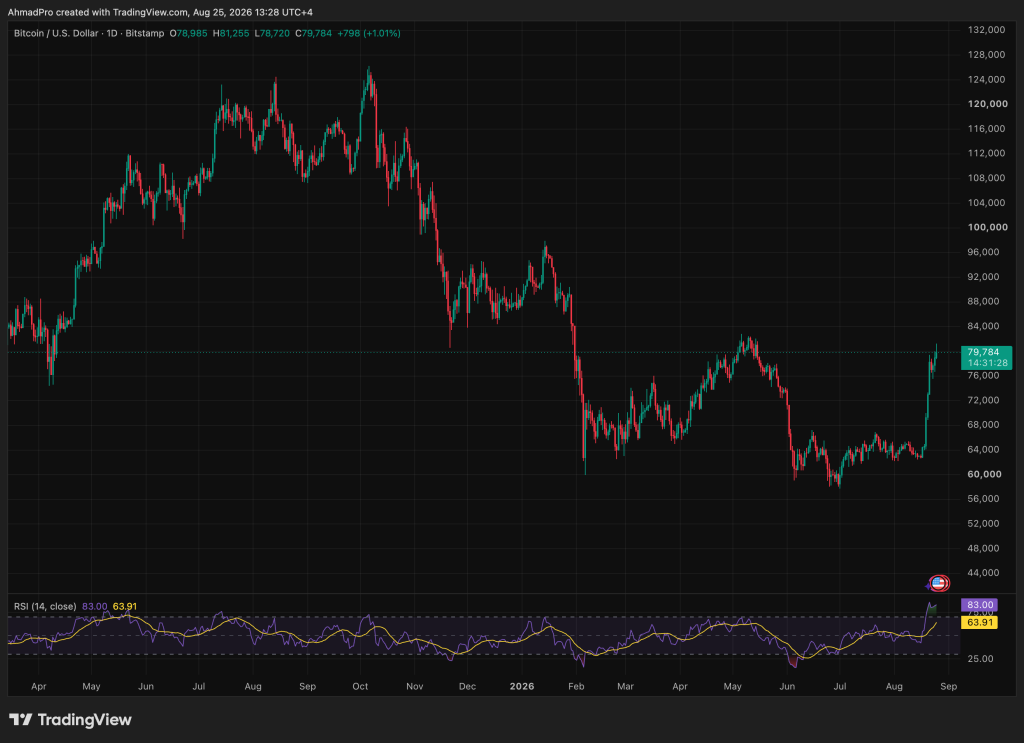
Task: Click the TradingView logo in footer
Action: click(x=70, y=719)
